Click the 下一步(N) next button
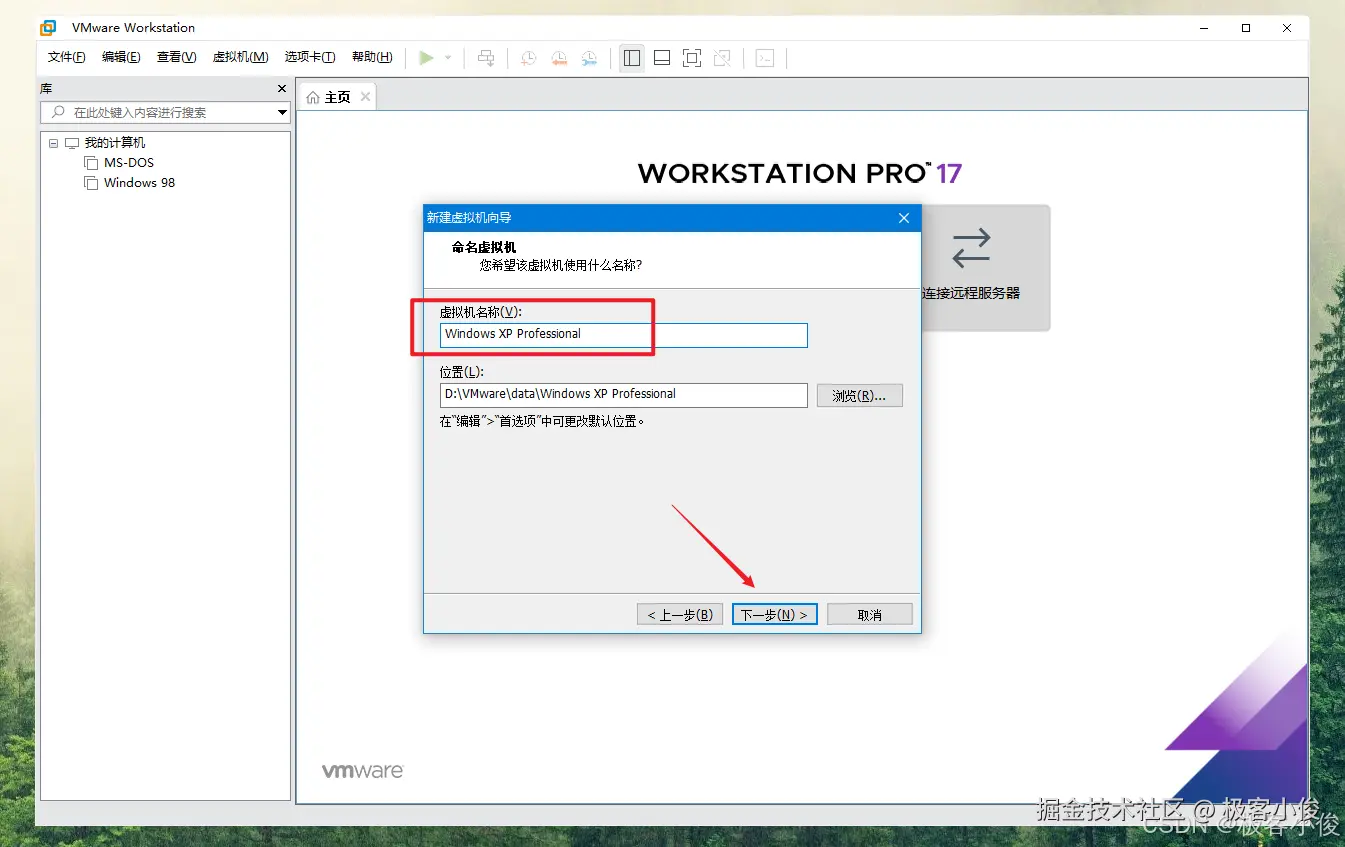1345x847 pixels. [x=775, y=614]
